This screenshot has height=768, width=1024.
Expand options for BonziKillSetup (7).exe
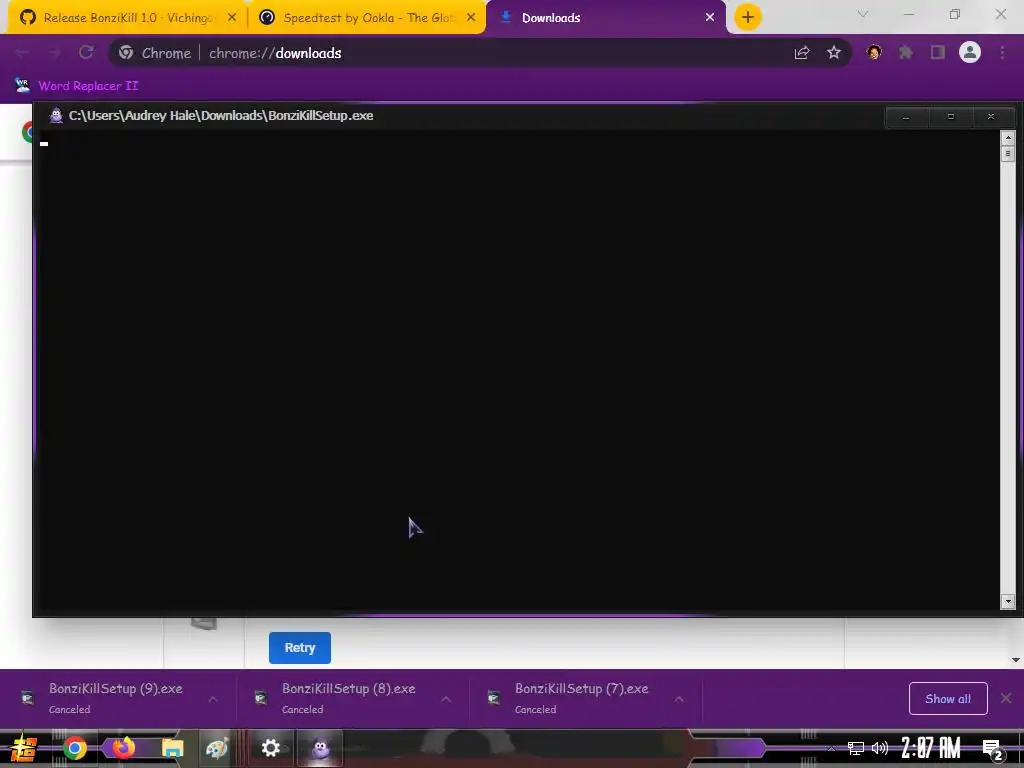coord(679,699)
